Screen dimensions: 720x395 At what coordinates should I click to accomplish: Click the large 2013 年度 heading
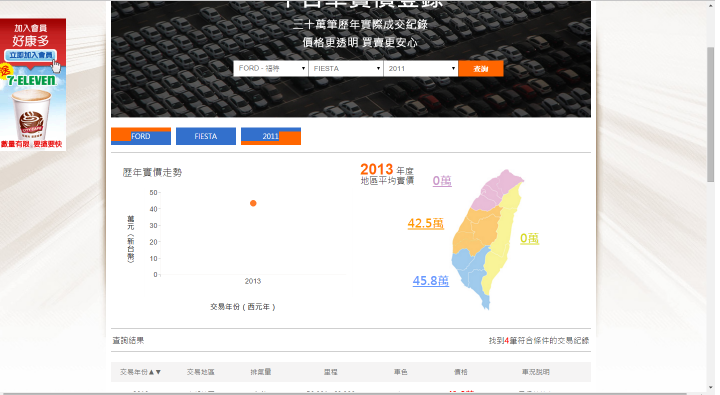coord(387,169)
